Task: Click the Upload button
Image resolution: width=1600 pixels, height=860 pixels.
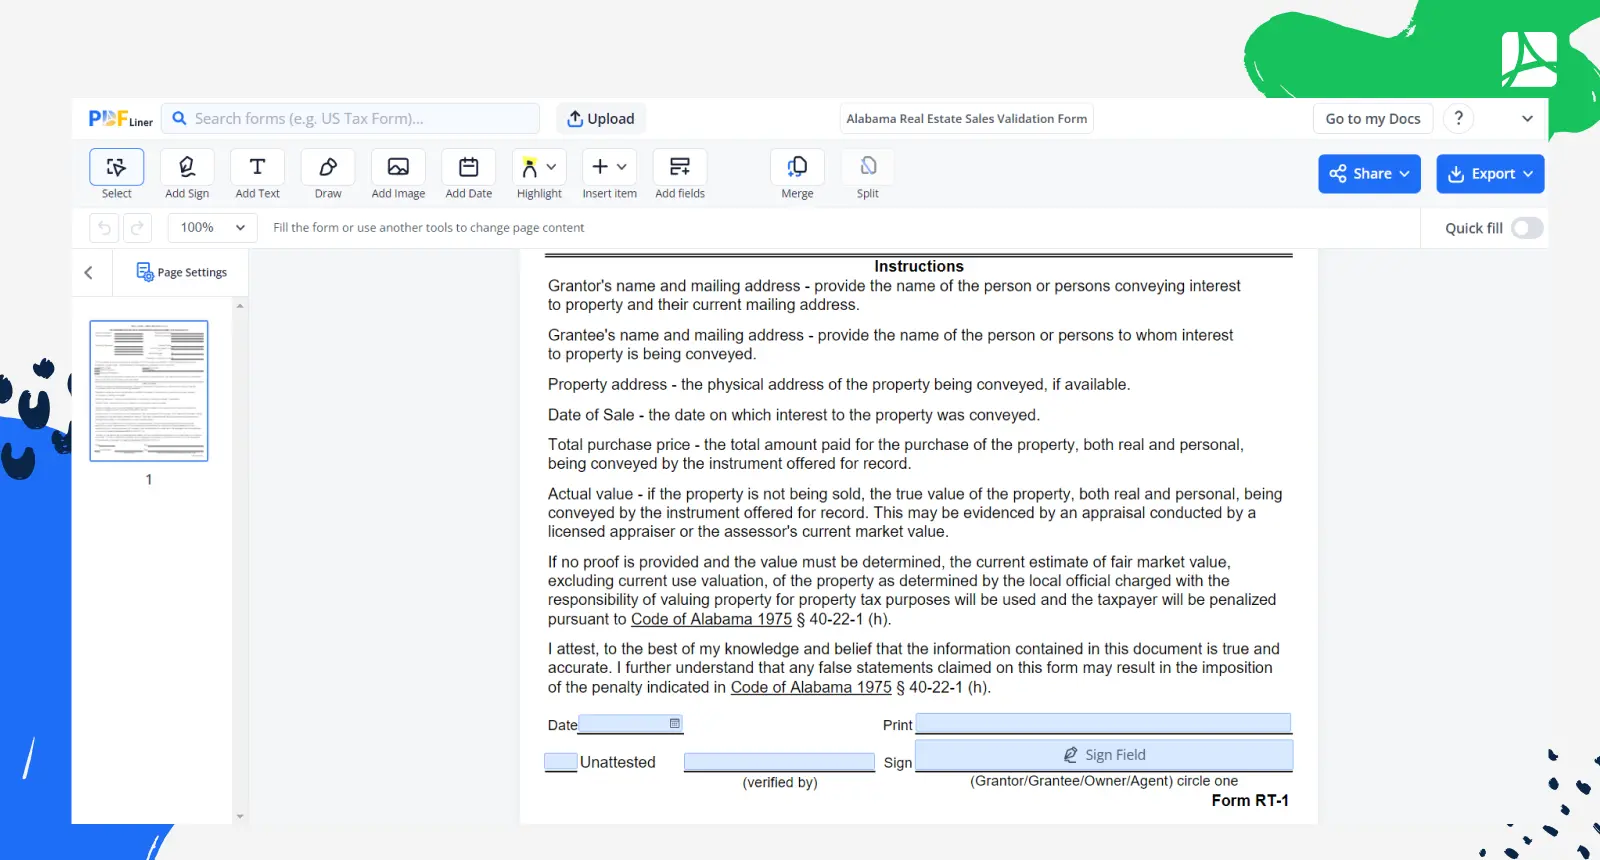Action: coord(601,118)
